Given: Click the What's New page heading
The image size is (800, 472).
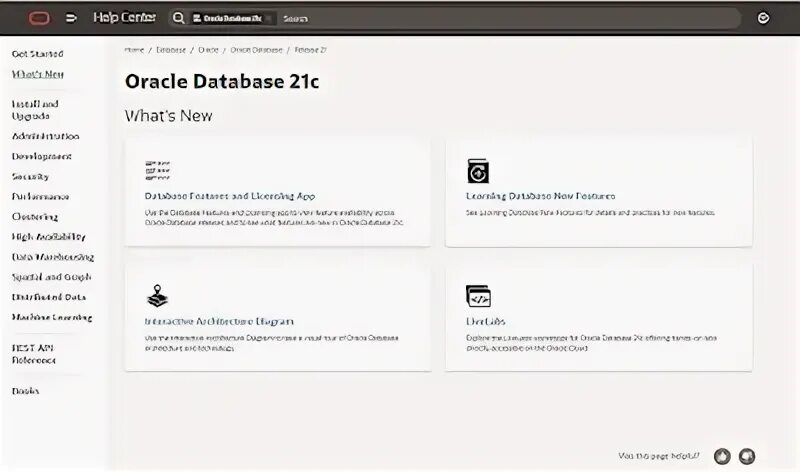Looking at the screenshot, I should coord(168,116).
